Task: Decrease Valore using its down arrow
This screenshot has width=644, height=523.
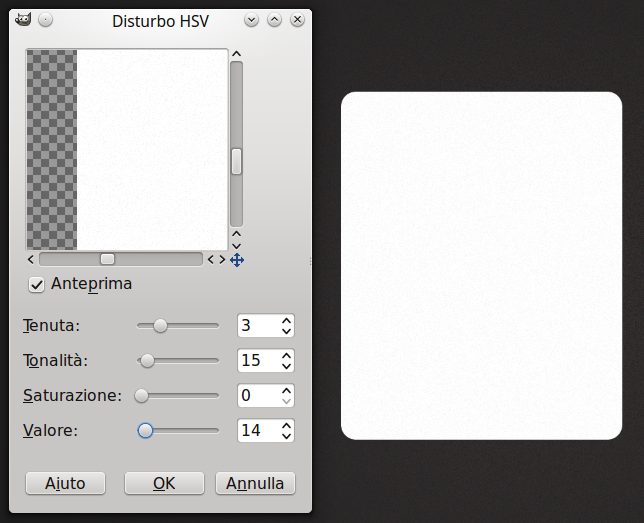Action: (287, 436)
